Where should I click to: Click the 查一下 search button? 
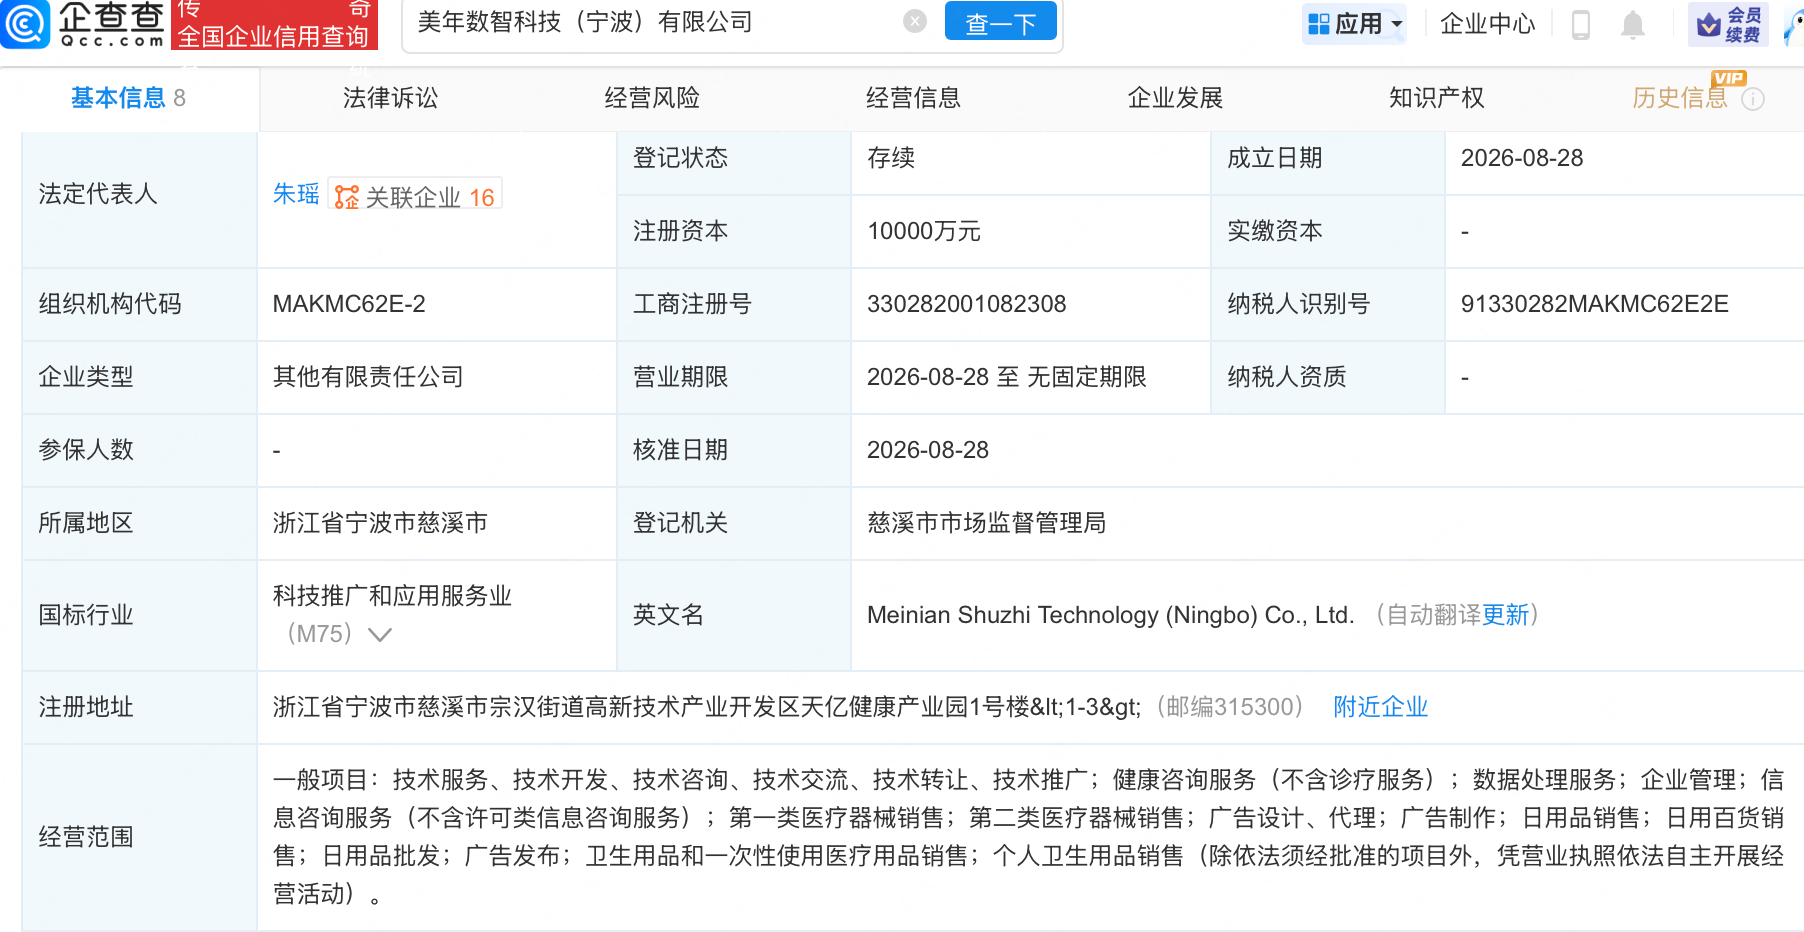coord(1000,22)
